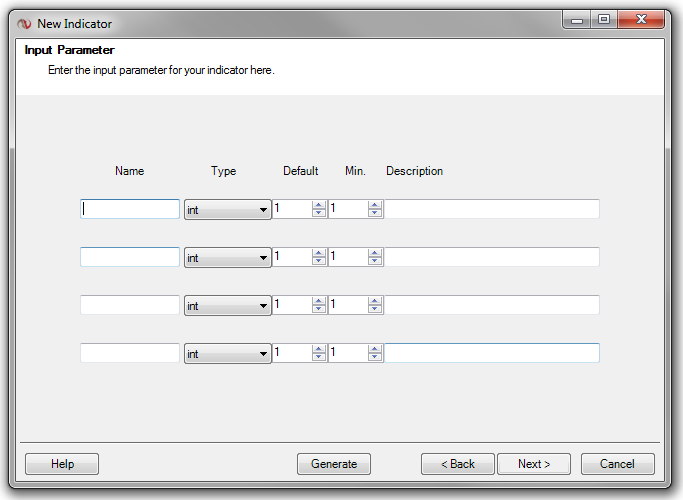
Task: Click third row Min number field
Action: pos(348,305)
